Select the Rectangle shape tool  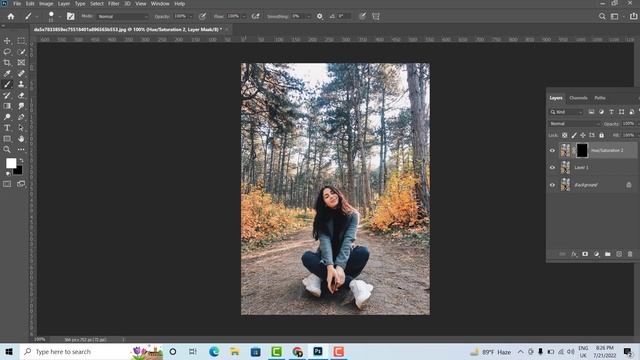[7, 139]
